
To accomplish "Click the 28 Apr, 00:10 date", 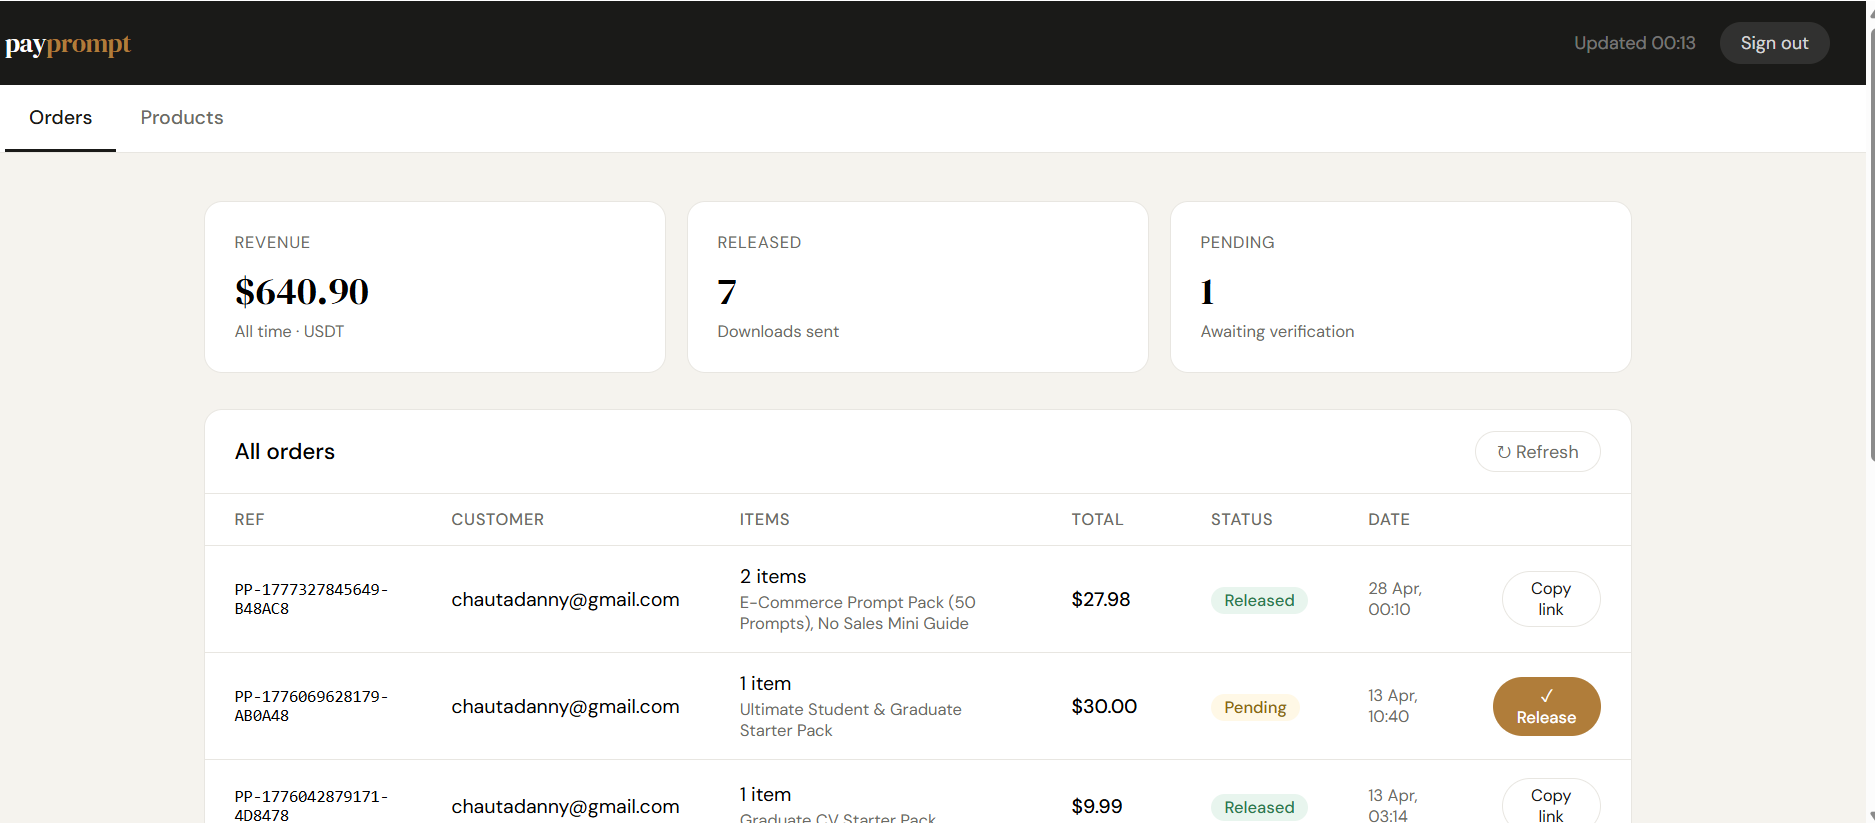I will (1394, 599).
